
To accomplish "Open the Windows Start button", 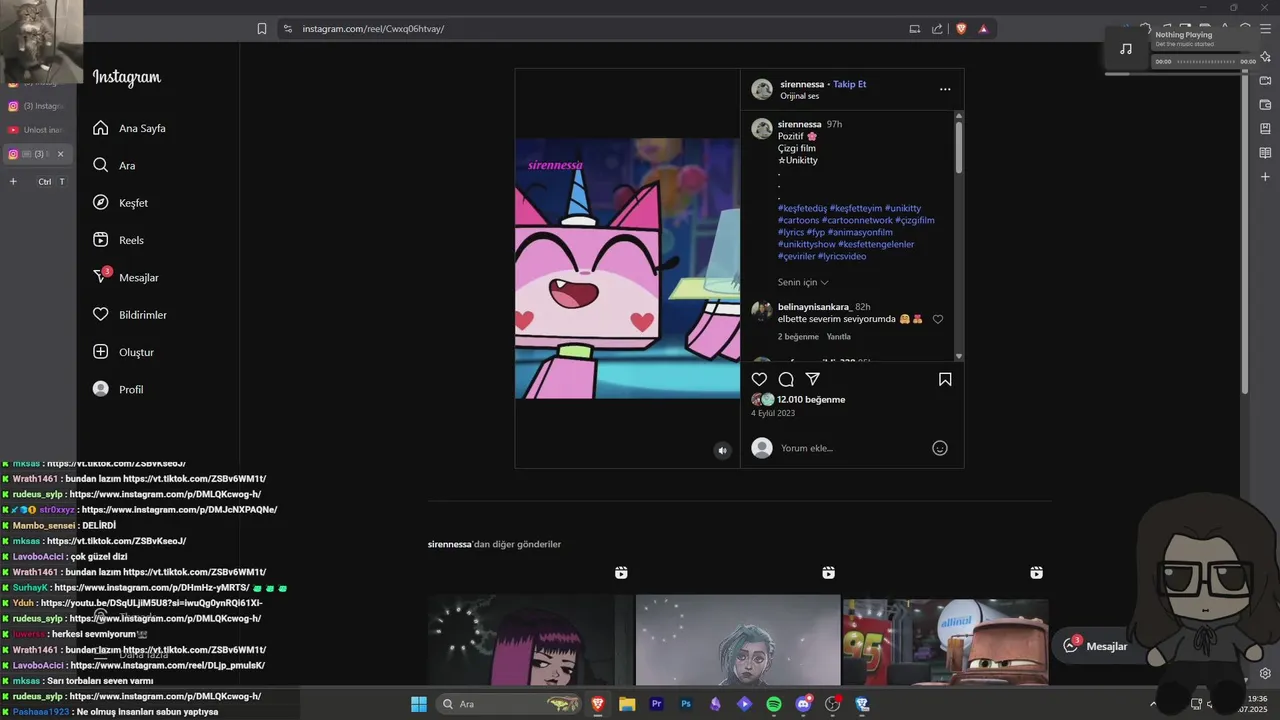I will click(x=419, y=704).
